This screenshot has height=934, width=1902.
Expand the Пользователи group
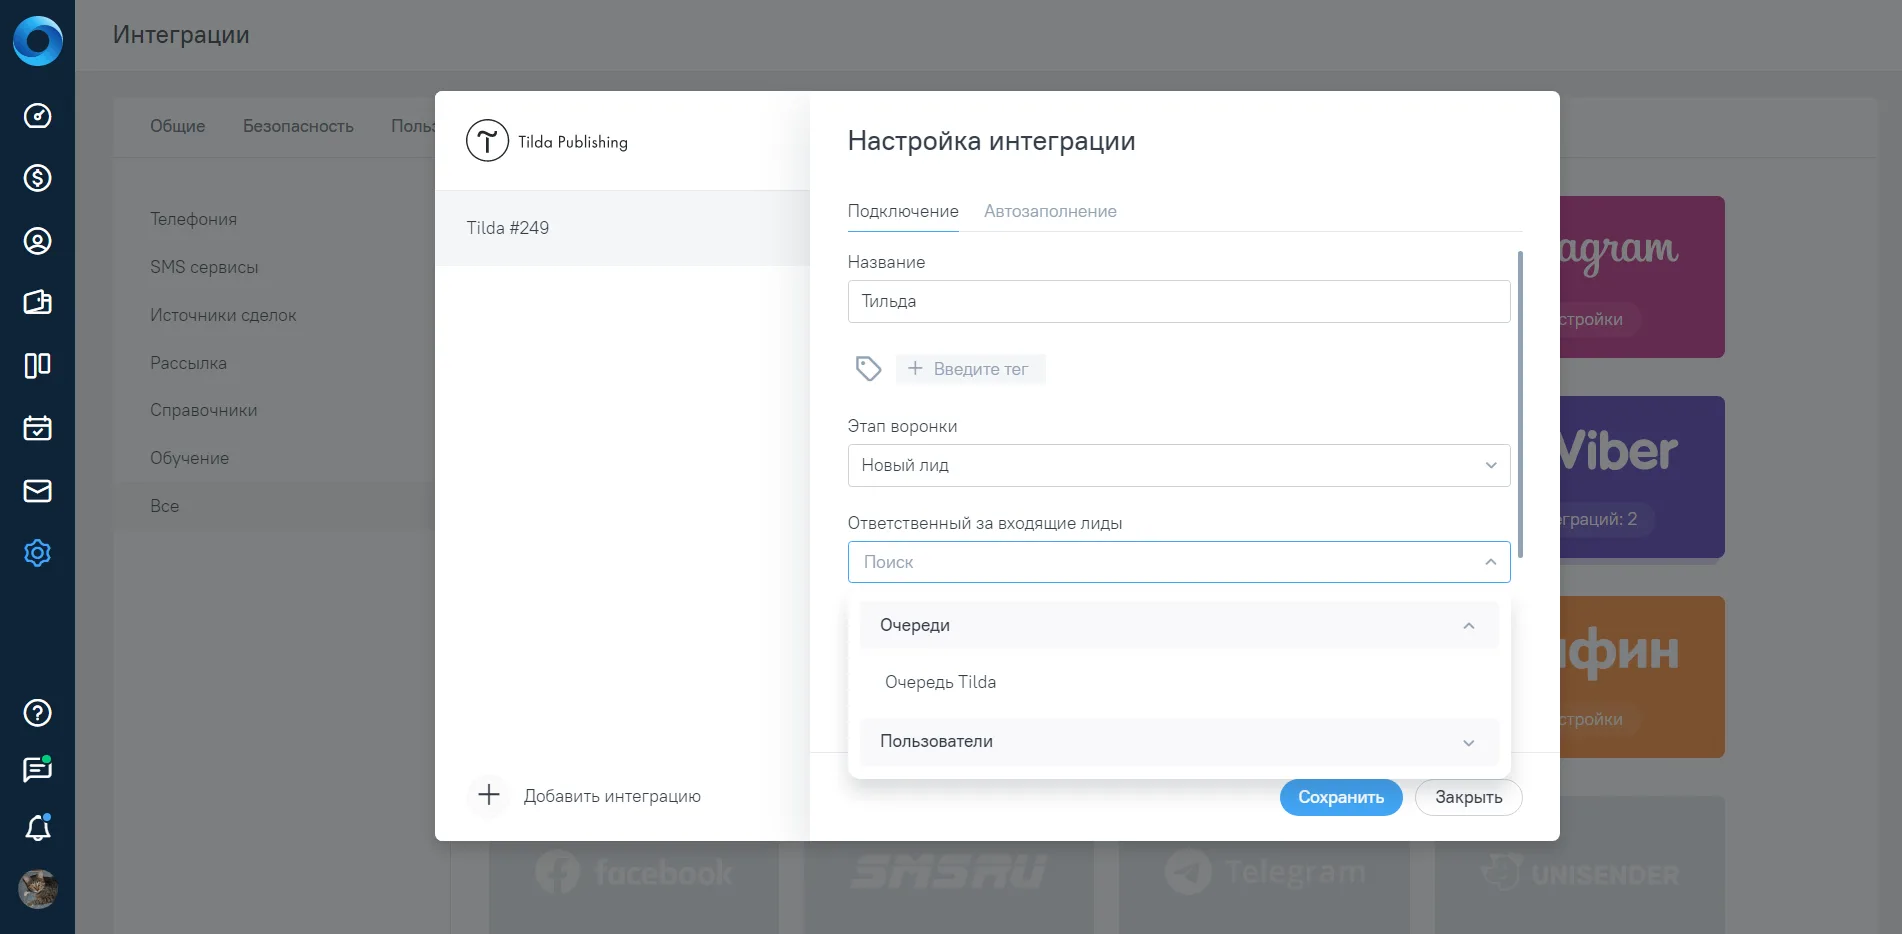coord(1178,741)
